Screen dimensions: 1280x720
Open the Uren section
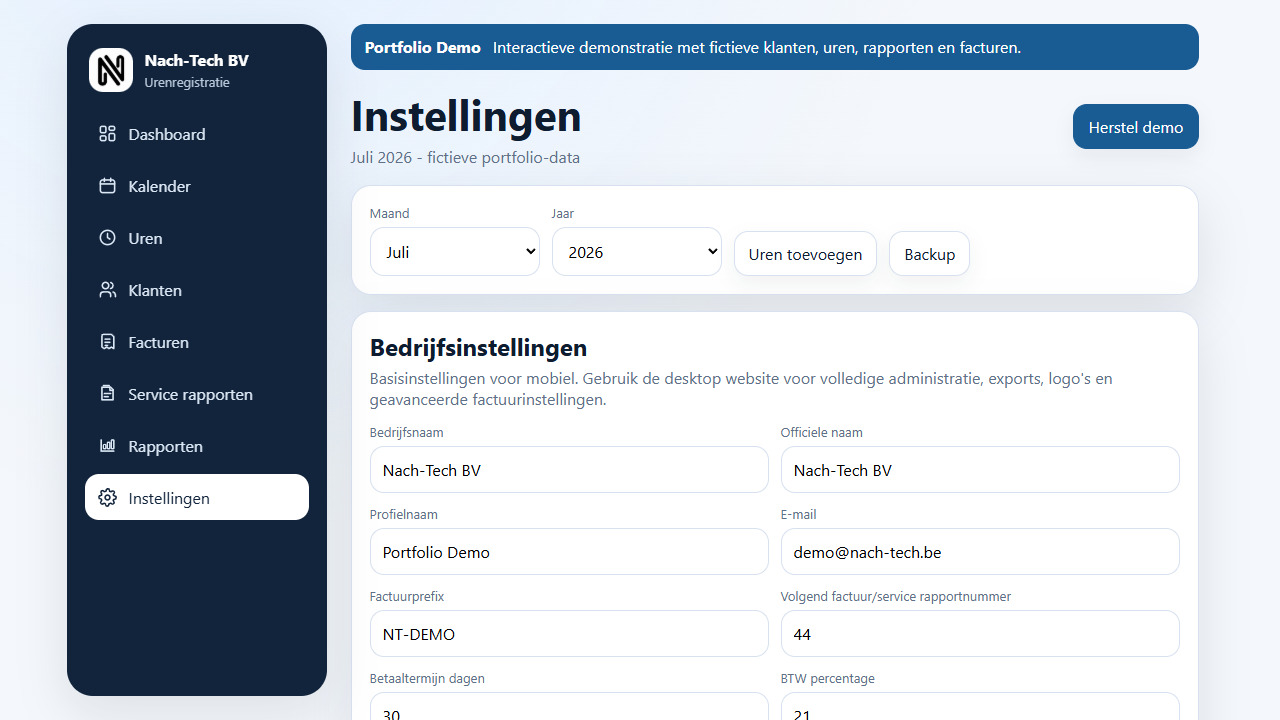(197, 238)
